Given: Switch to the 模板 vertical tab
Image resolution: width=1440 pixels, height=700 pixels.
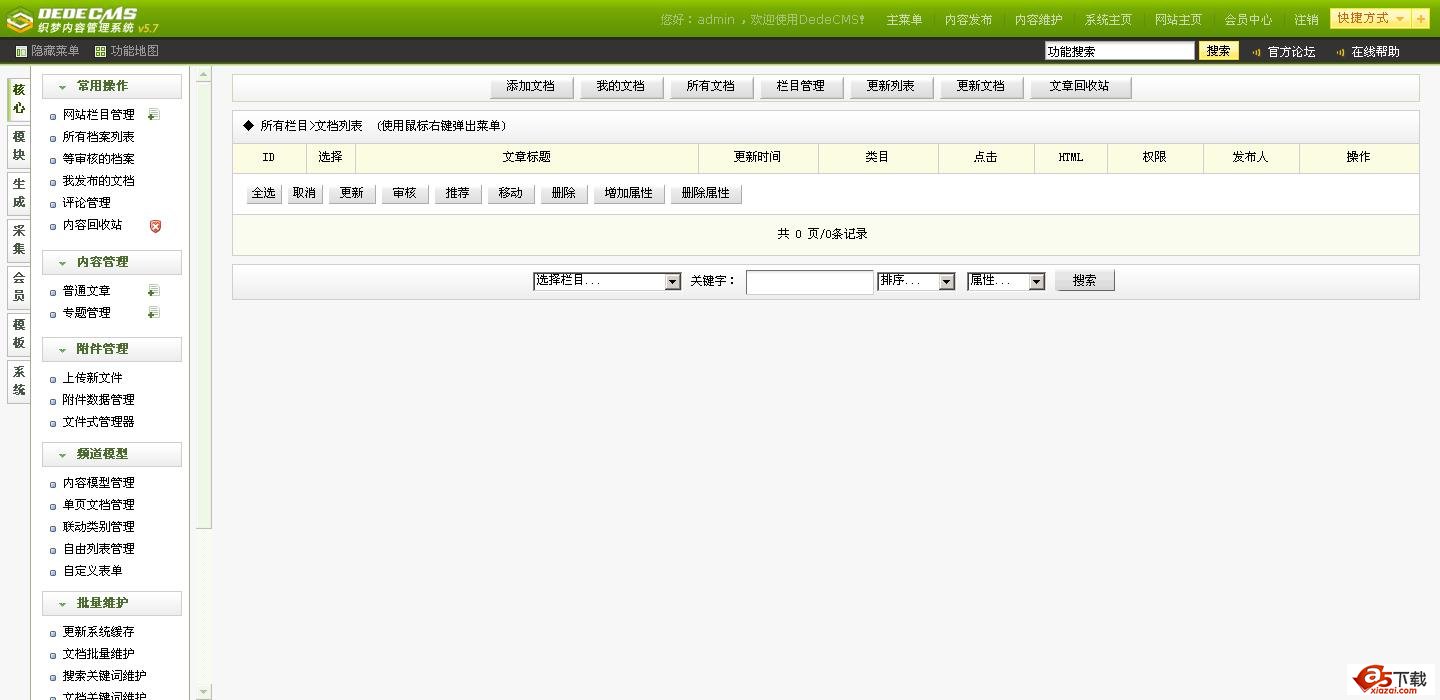Looking at the screenshot, I should 19,334.
